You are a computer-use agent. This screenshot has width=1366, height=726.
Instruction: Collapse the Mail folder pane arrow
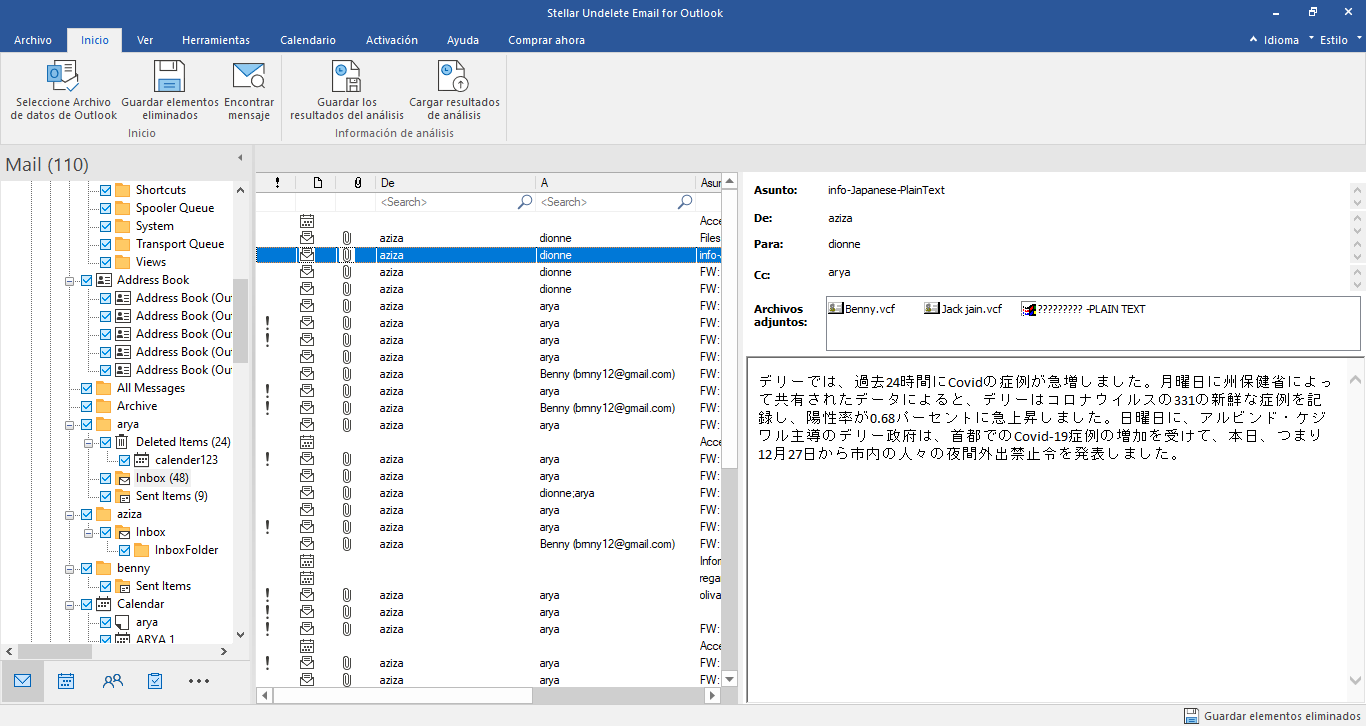(x=240, y=158)
